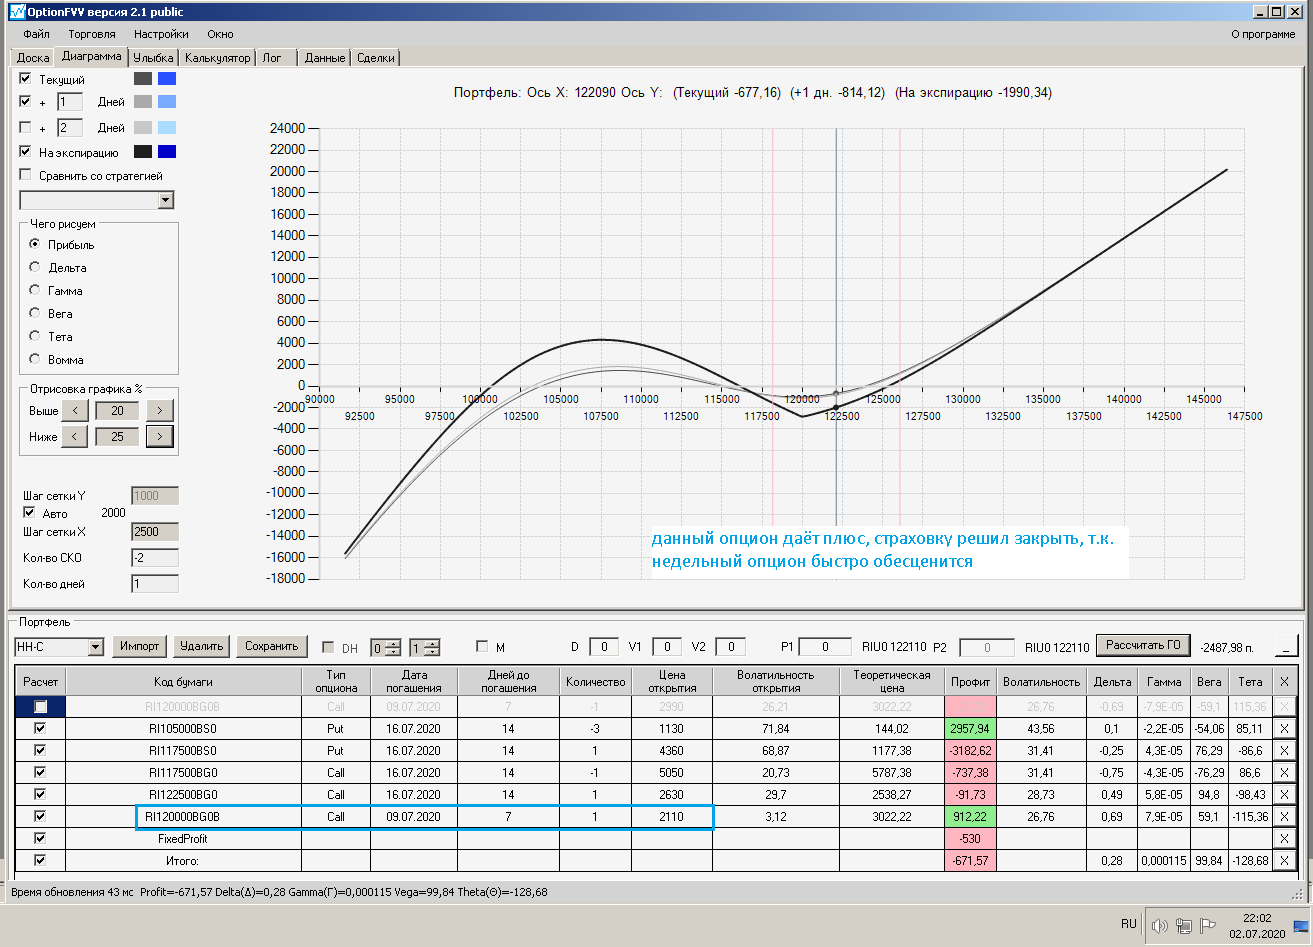Open the Настройки menu
This screenshot has height=947, width=1313.
tap(161, 34)
